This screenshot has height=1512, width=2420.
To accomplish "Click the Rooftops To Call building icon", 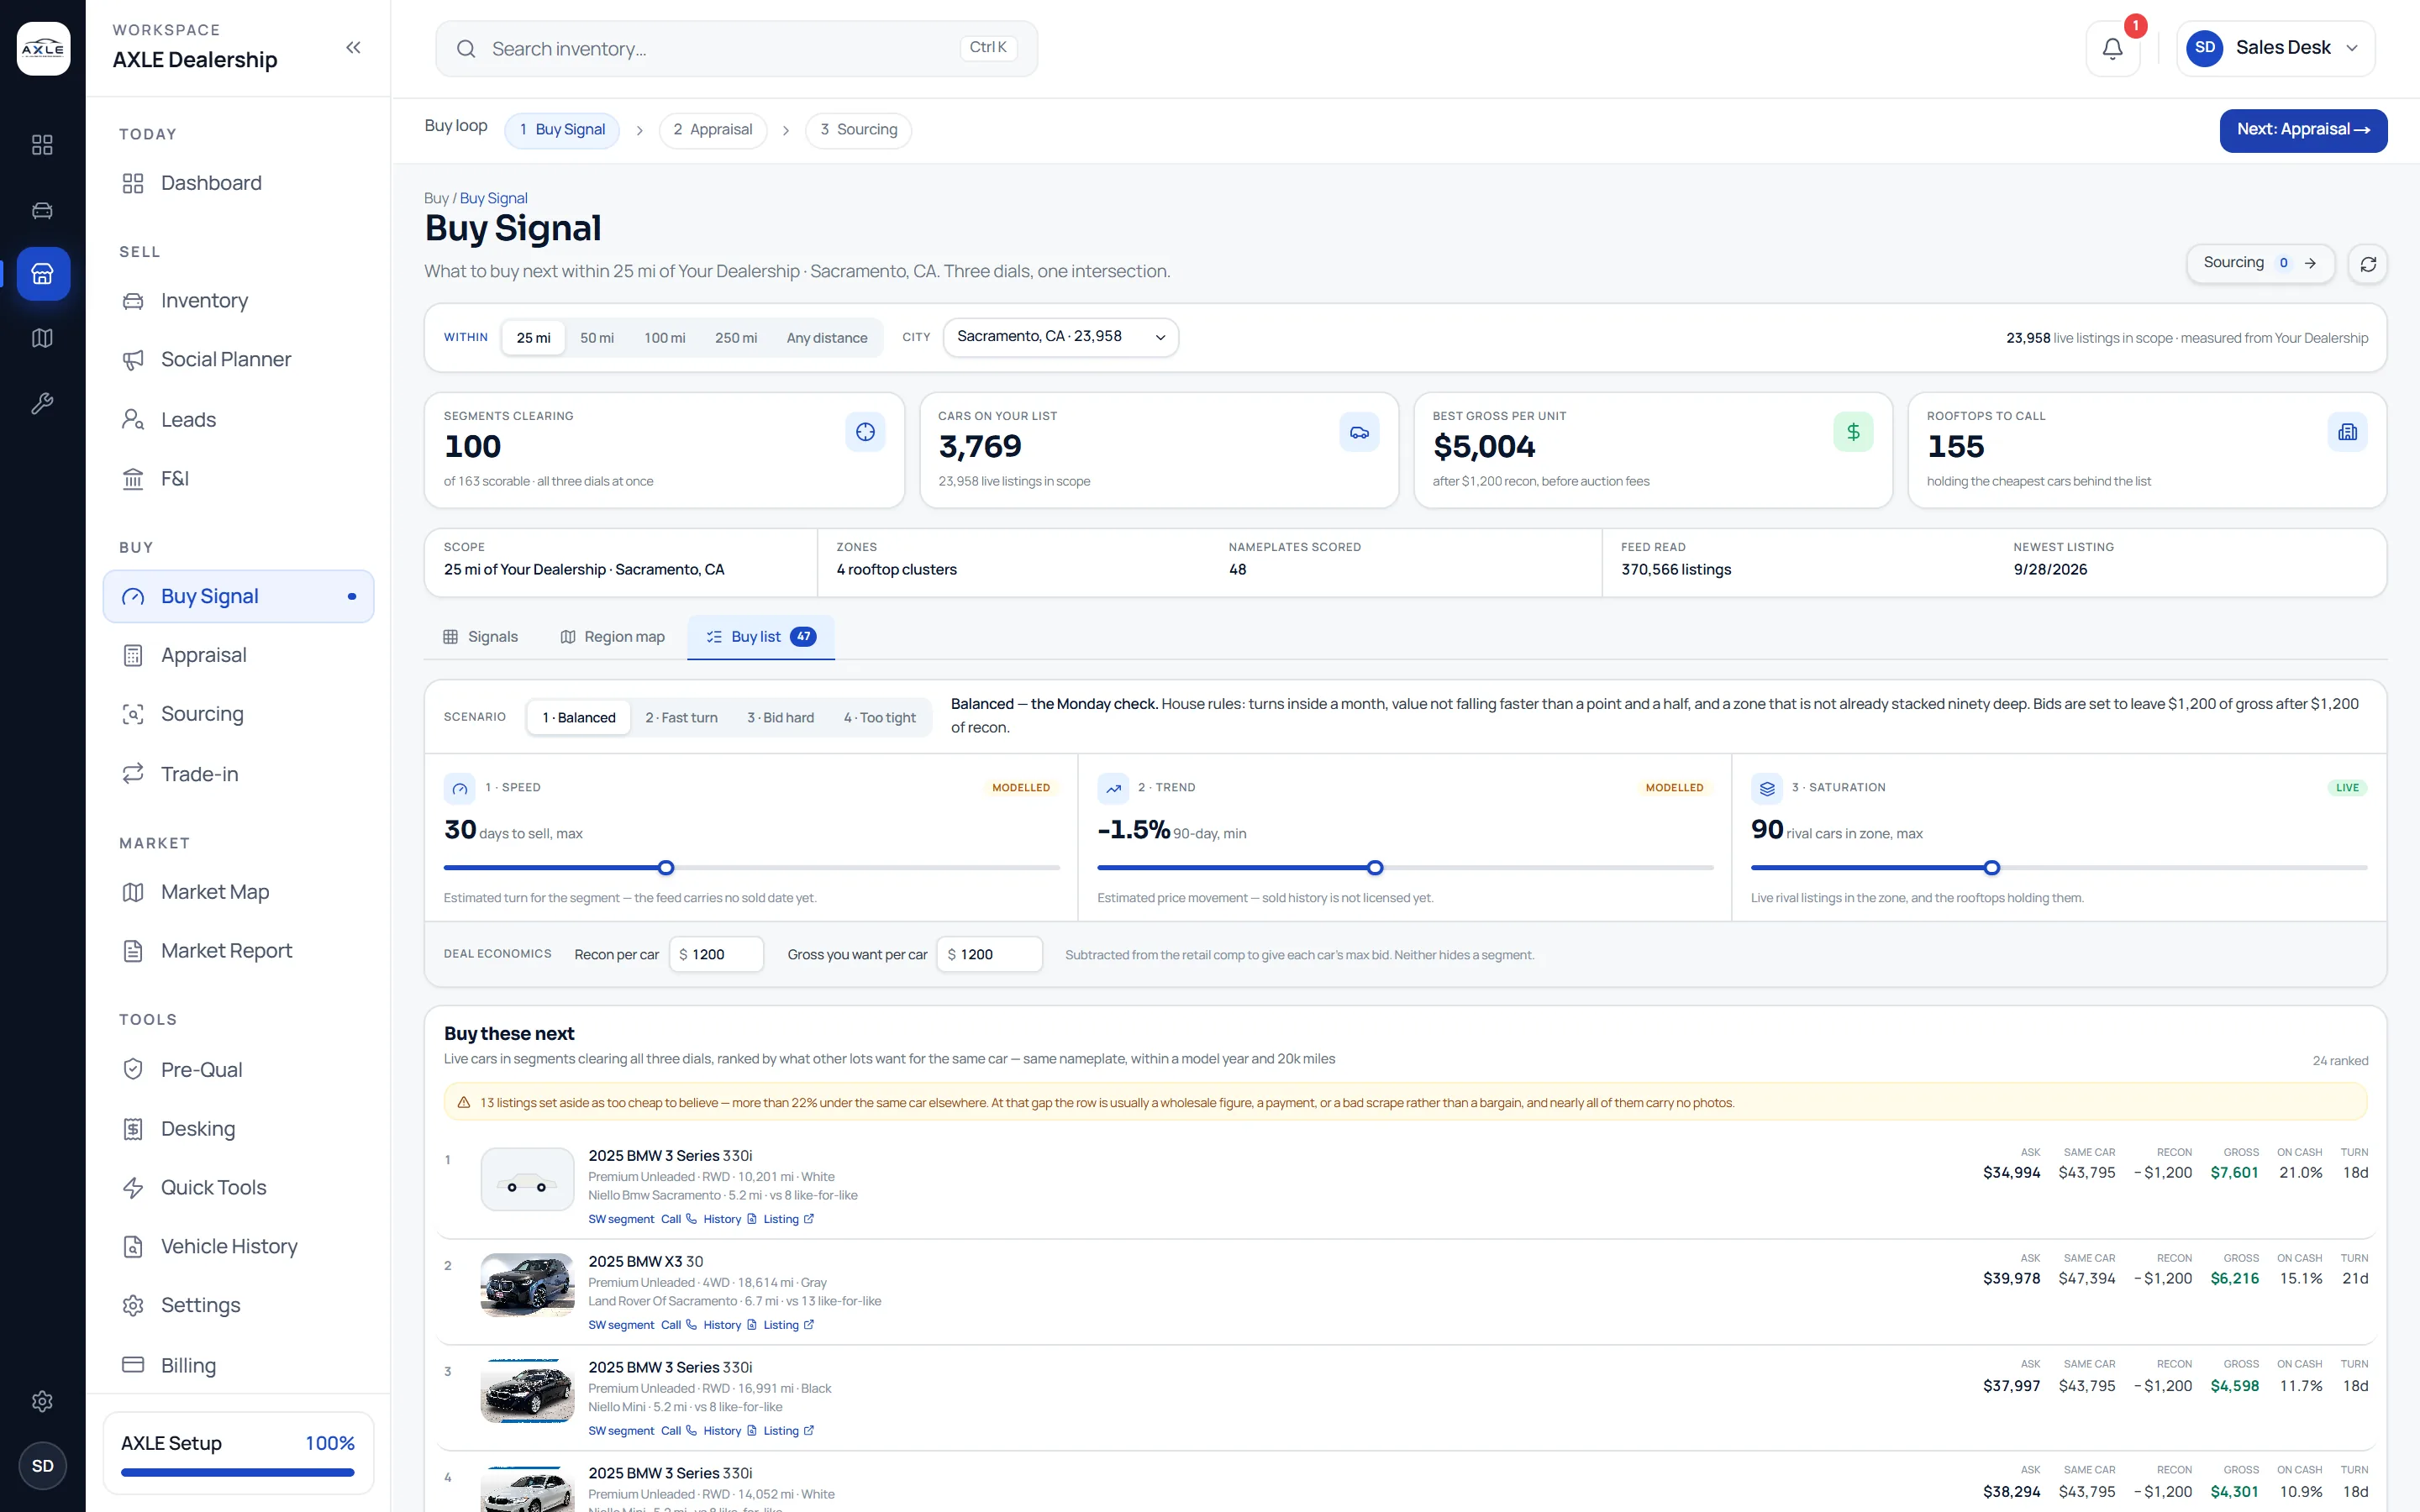I will 2347,432.
